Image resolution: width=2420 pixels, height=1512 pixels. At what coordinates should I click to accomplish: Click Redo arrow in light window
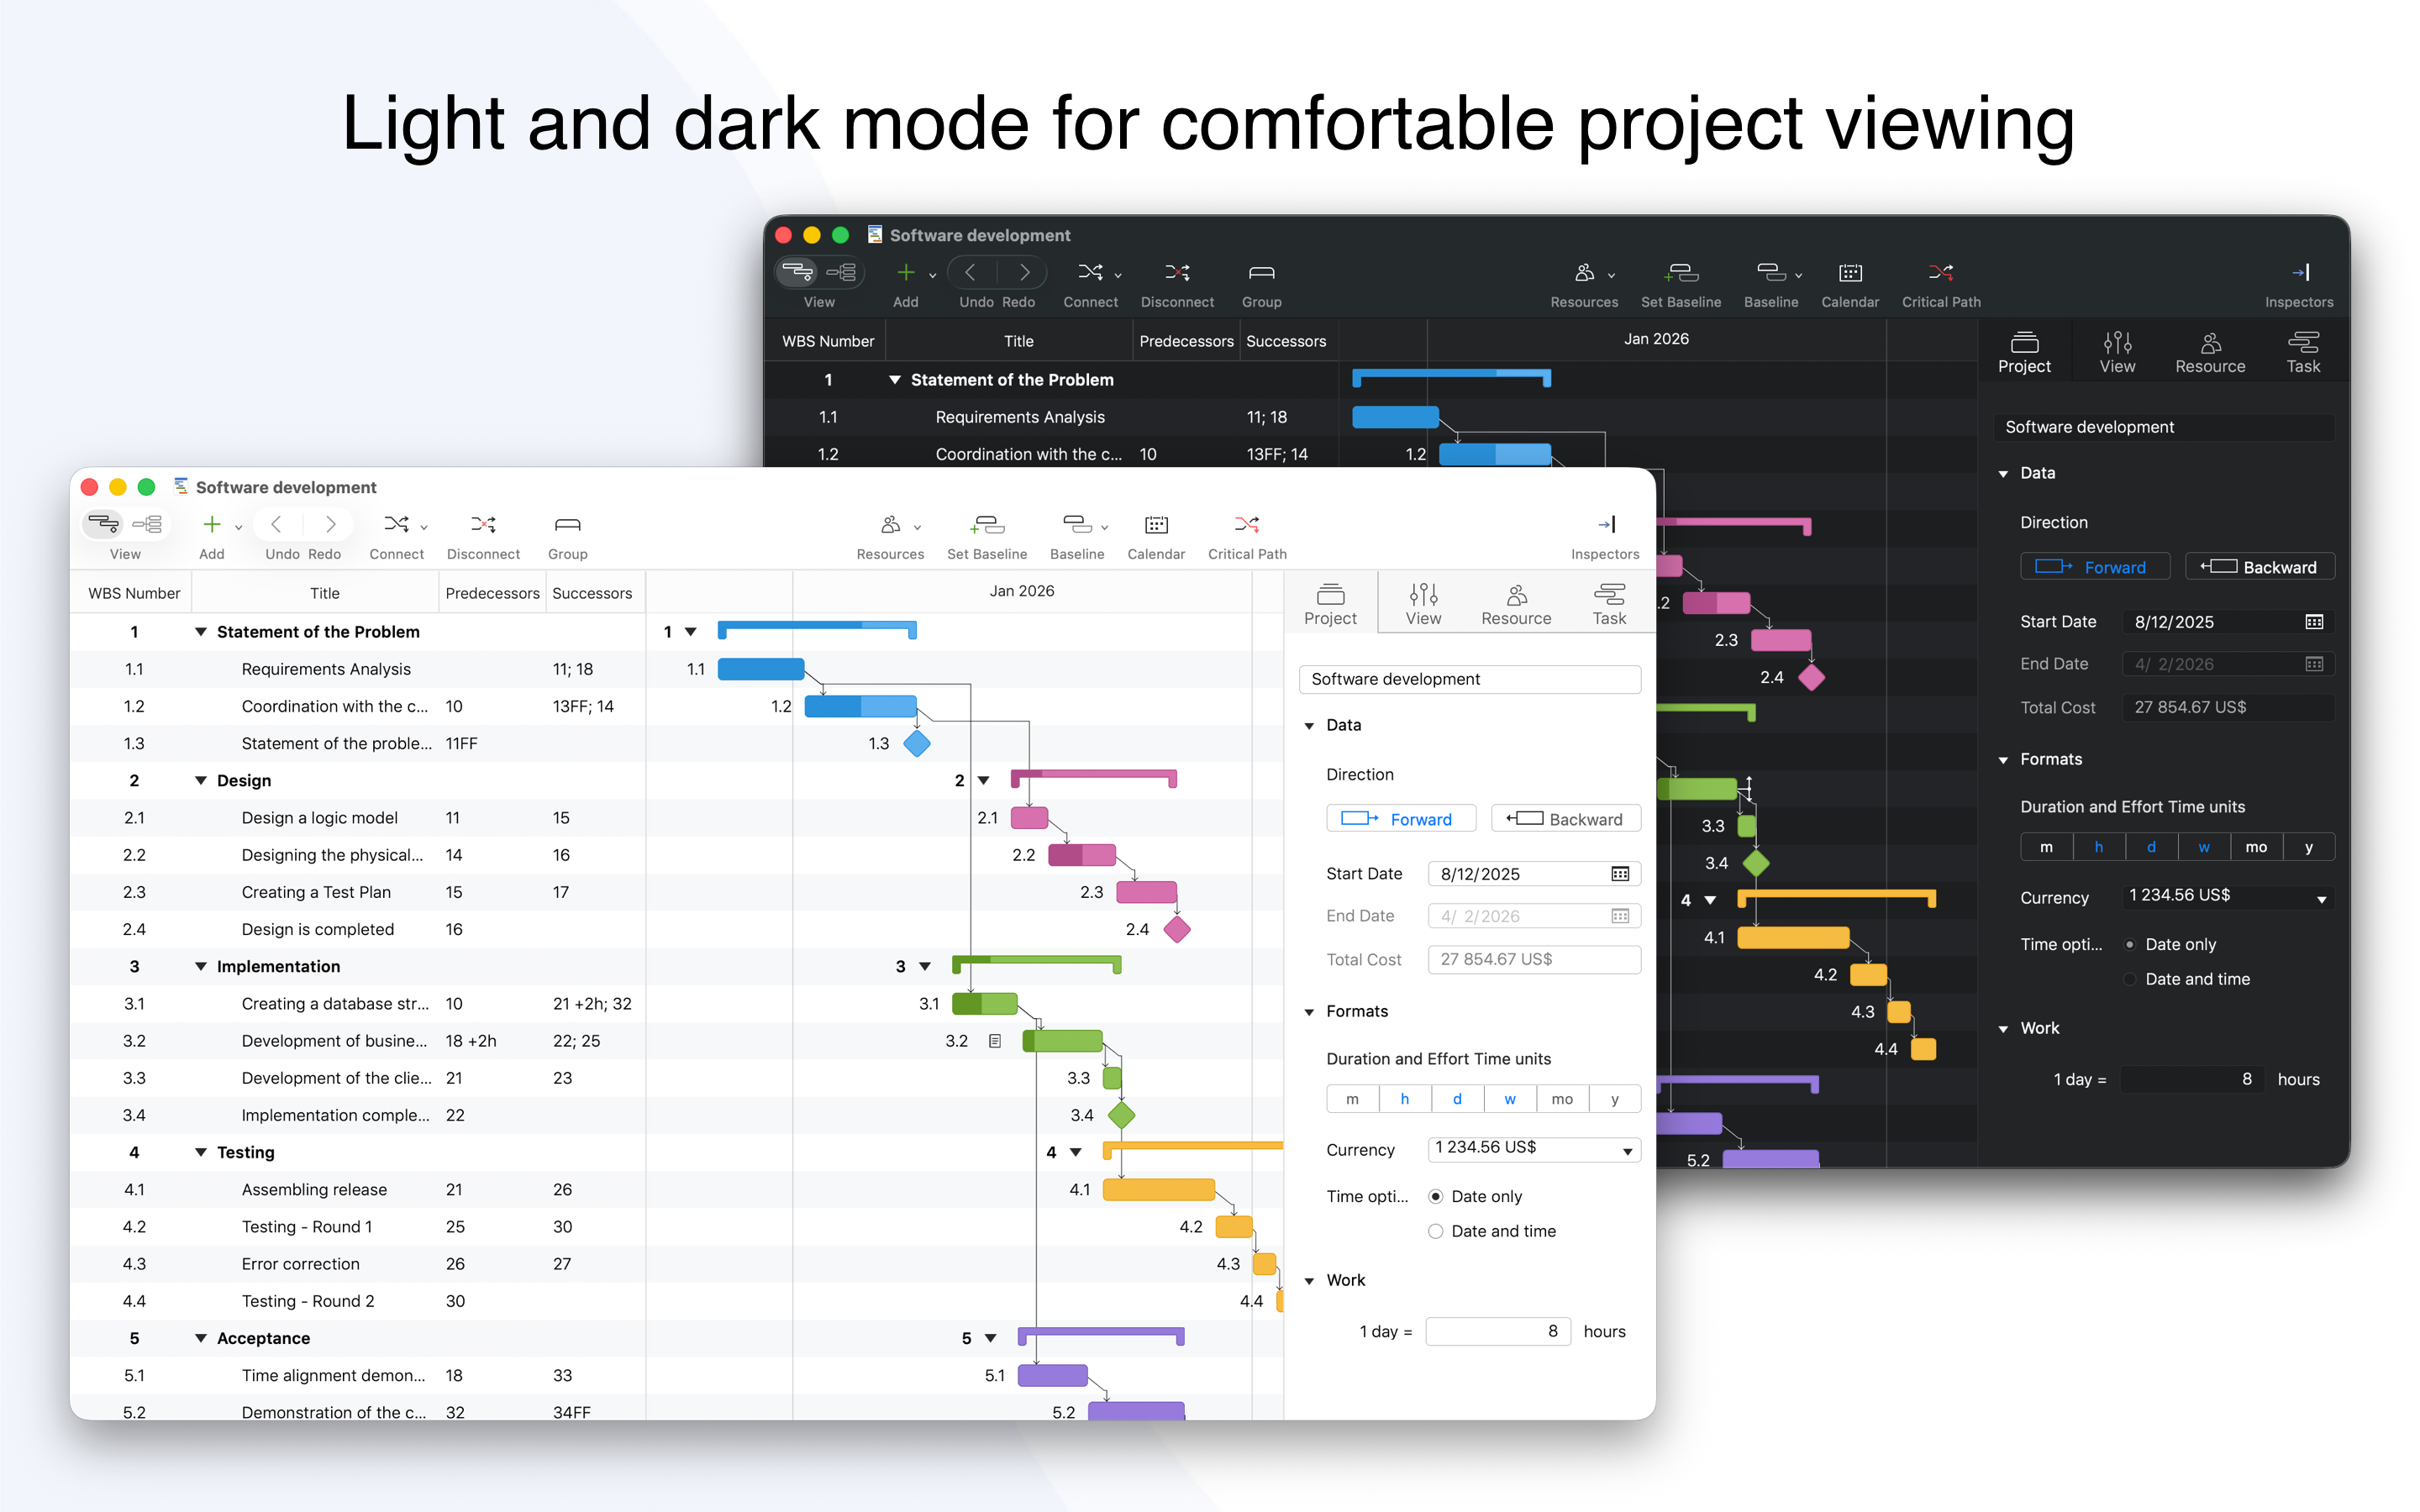coord(331,524)
